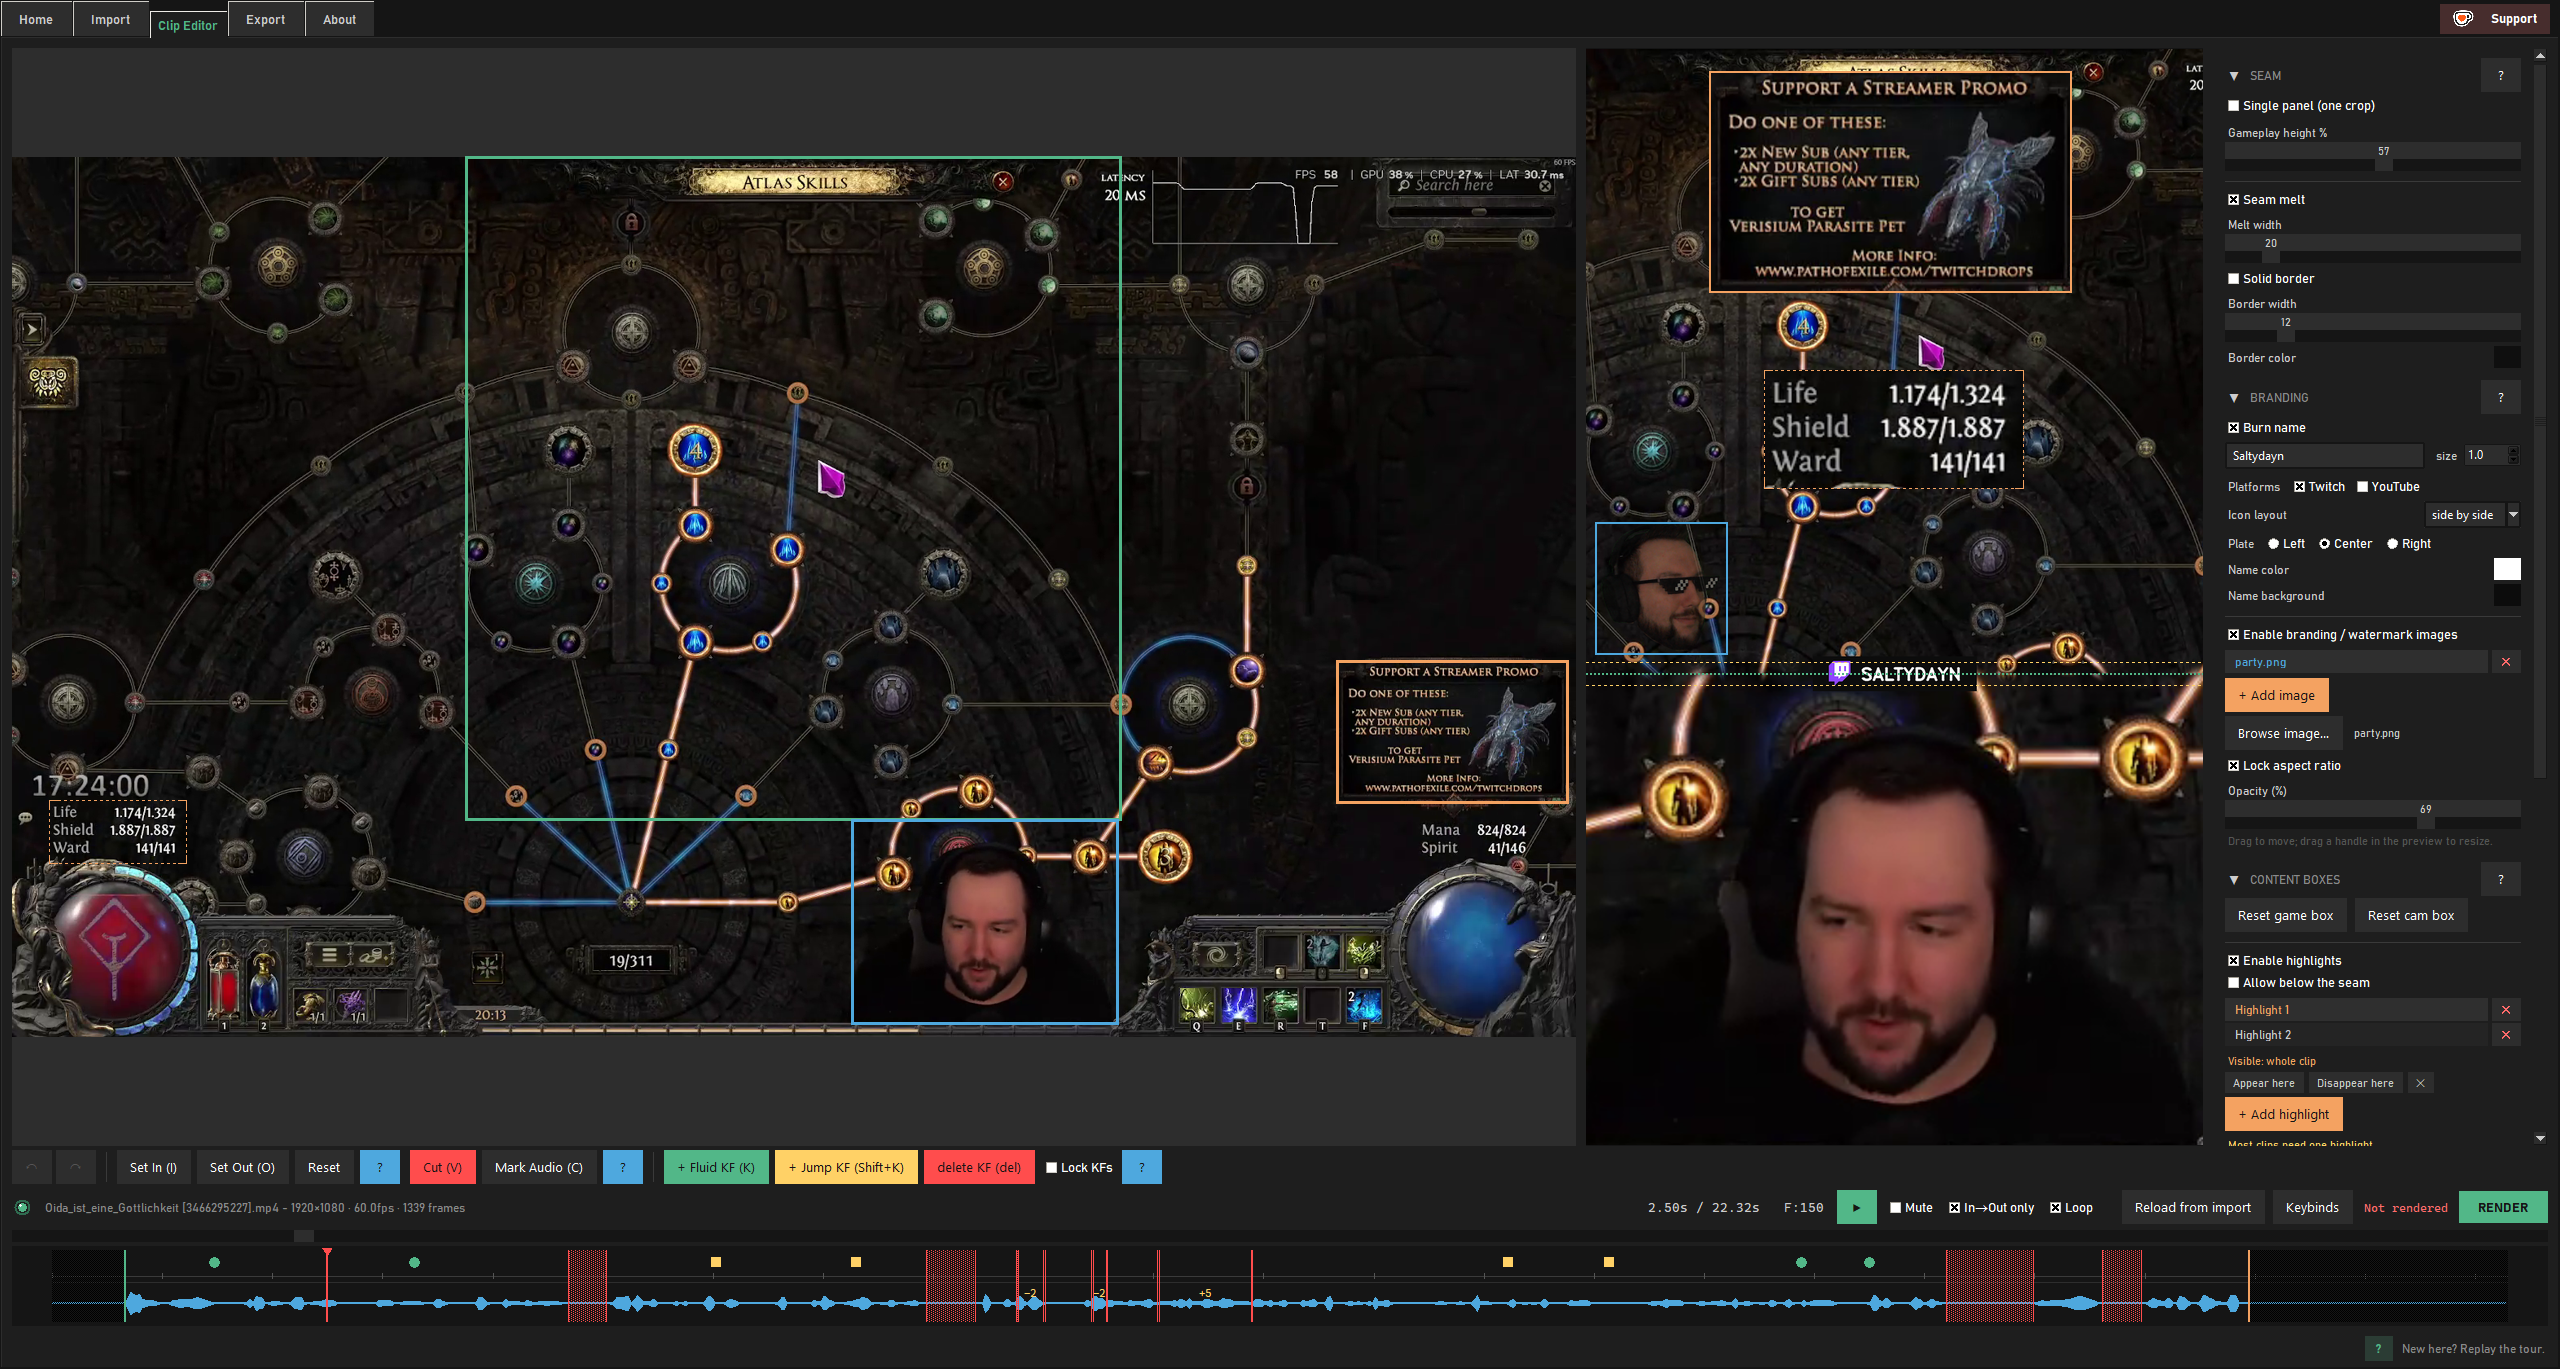Increase name size with the stepper arrows
Image resolution: width=2560 pixels, height=1369 pixels.
tap(2513, 451)
